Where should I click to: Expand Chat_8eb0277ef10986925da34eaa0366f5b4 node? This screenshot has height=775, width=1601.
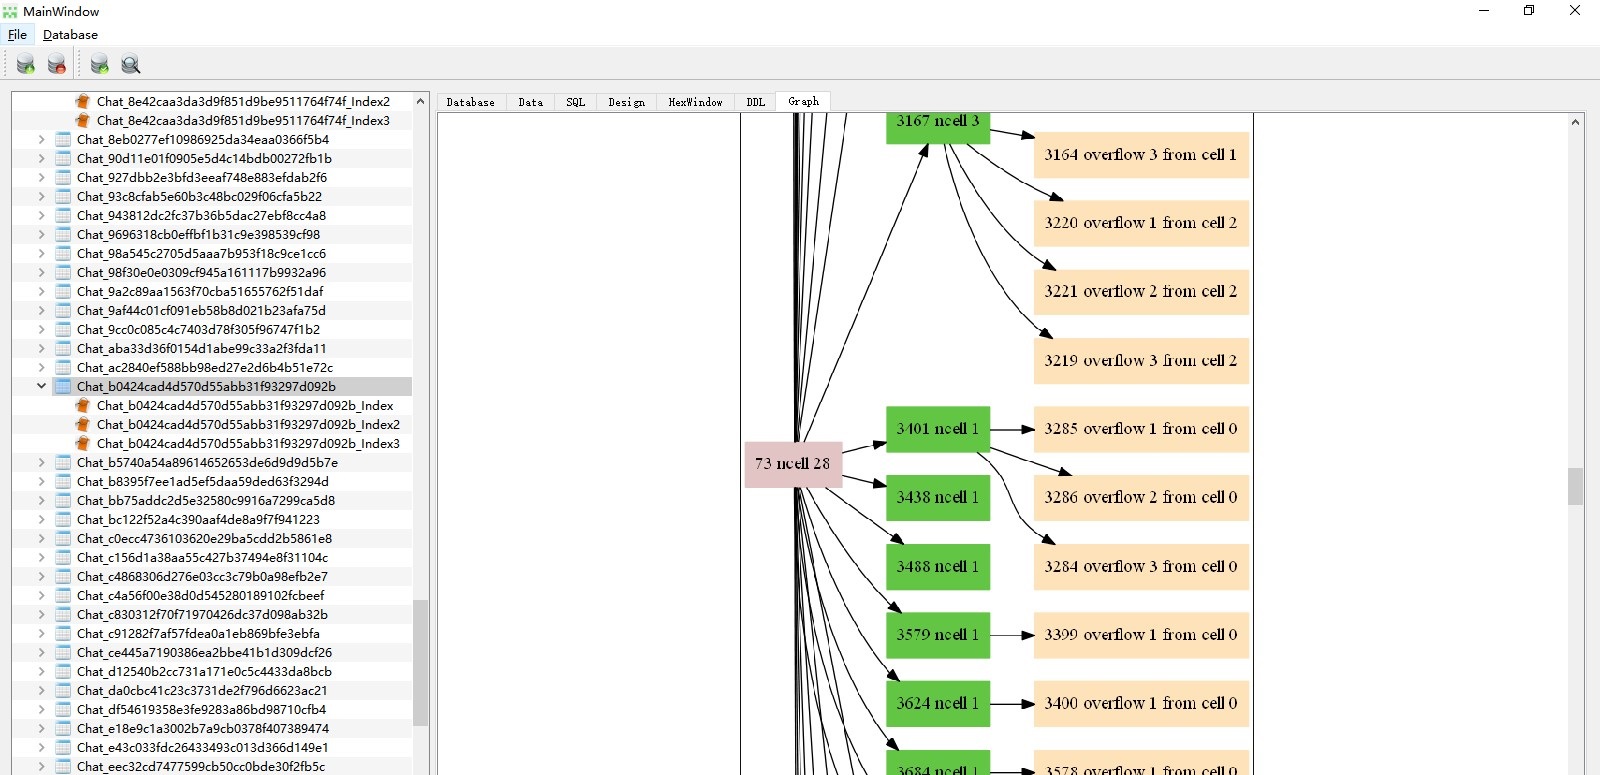(41, 139)
